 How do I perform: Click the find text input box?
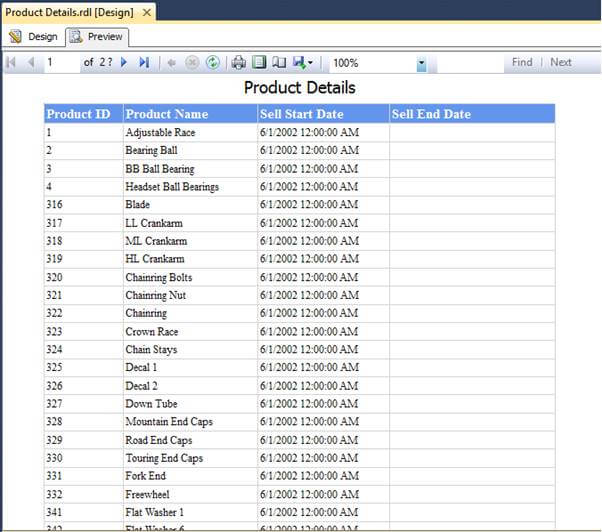point(470,63)
